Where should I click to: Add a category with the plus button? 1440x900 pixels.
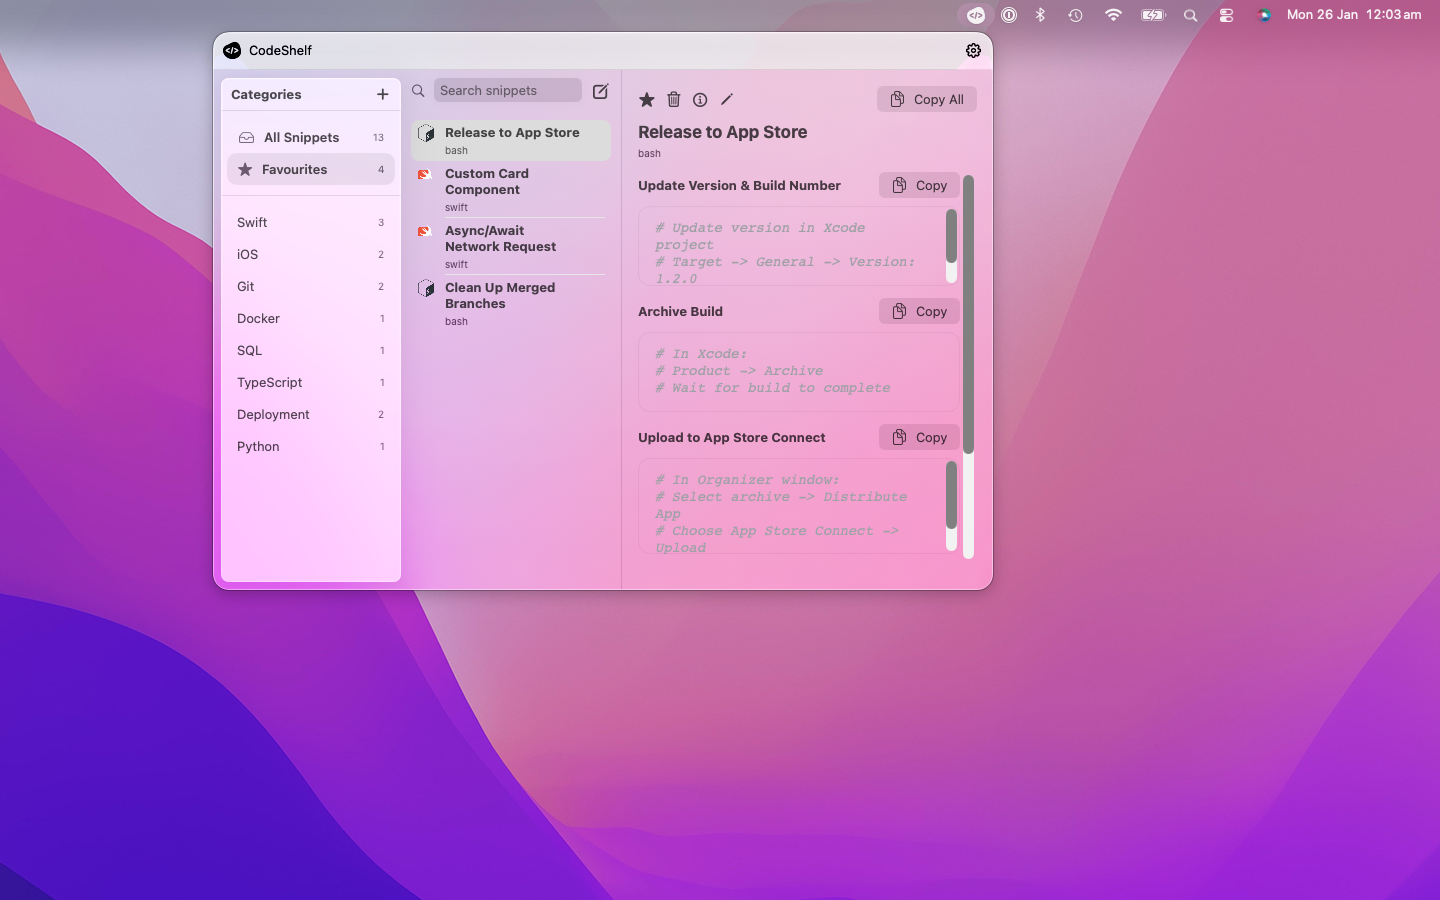click(x=383, y=94)
